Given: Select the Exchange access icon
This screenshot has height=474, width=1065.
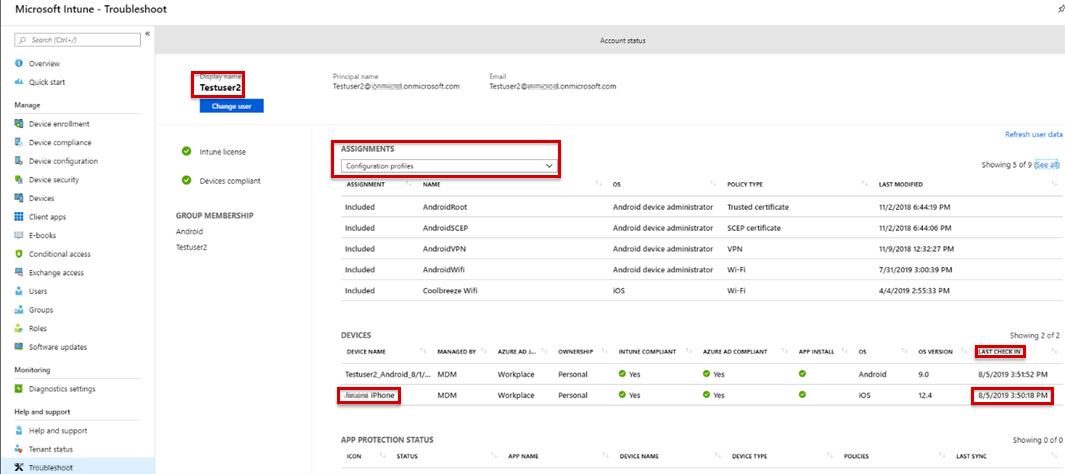Looking at the screenshot, I should click(19, 273).
